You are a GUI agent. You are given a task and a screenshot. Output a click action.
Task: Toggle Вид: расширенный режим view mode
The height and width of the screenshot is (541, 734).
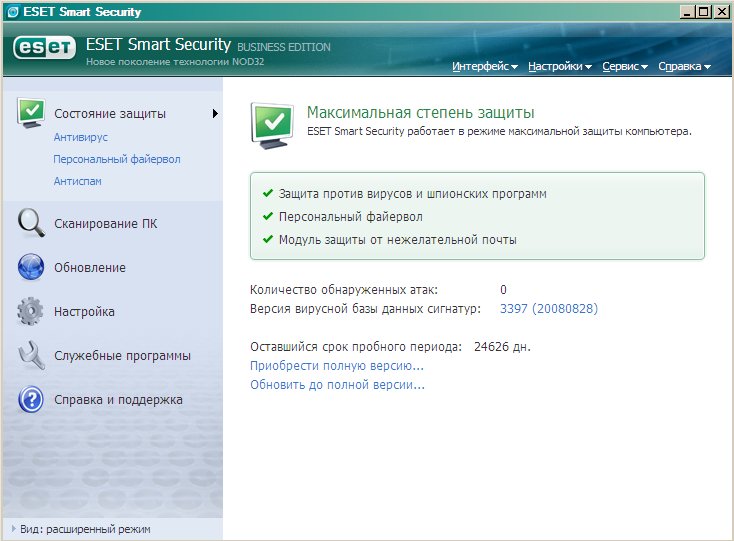click(x=81, y=529)
